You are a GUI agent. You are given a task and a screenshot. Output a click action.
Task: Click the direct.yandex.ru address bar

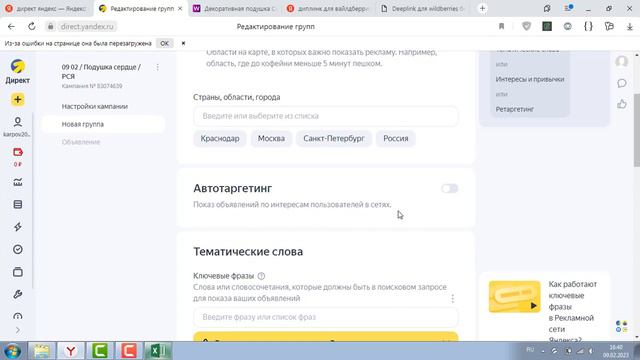coord(87,27)
